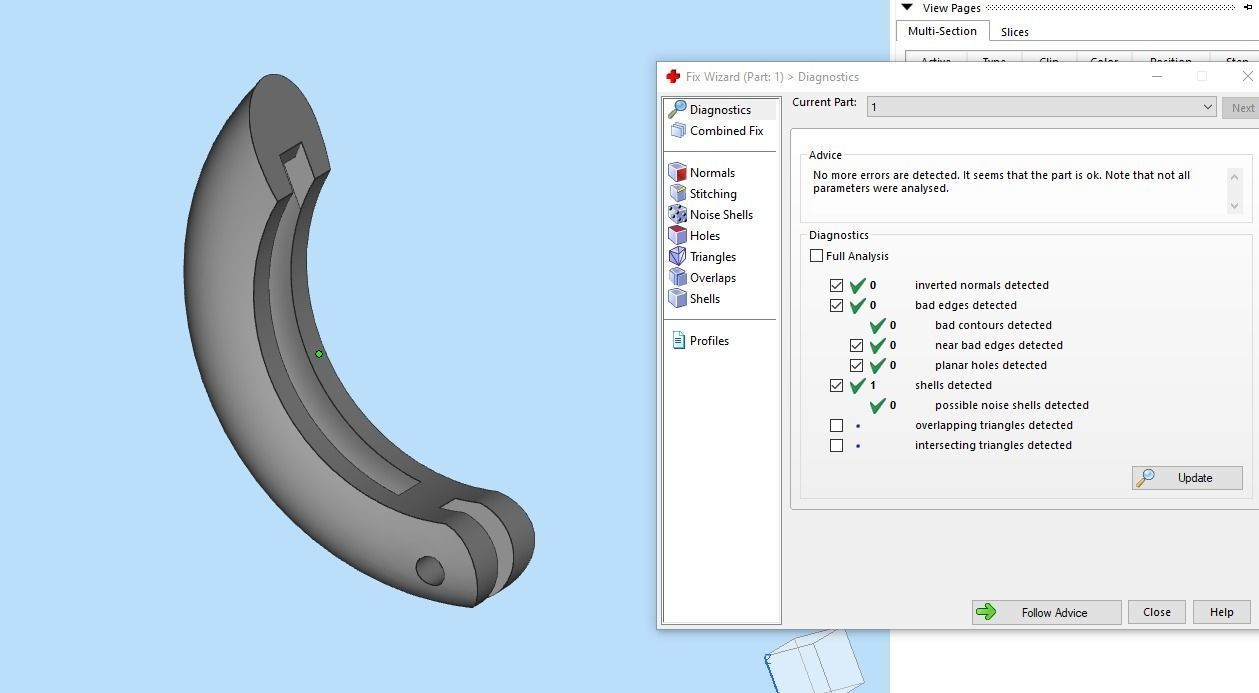Select Holes in the Fix Wizard list
The image size is (1259, 693).
click(x=705, y=236)
